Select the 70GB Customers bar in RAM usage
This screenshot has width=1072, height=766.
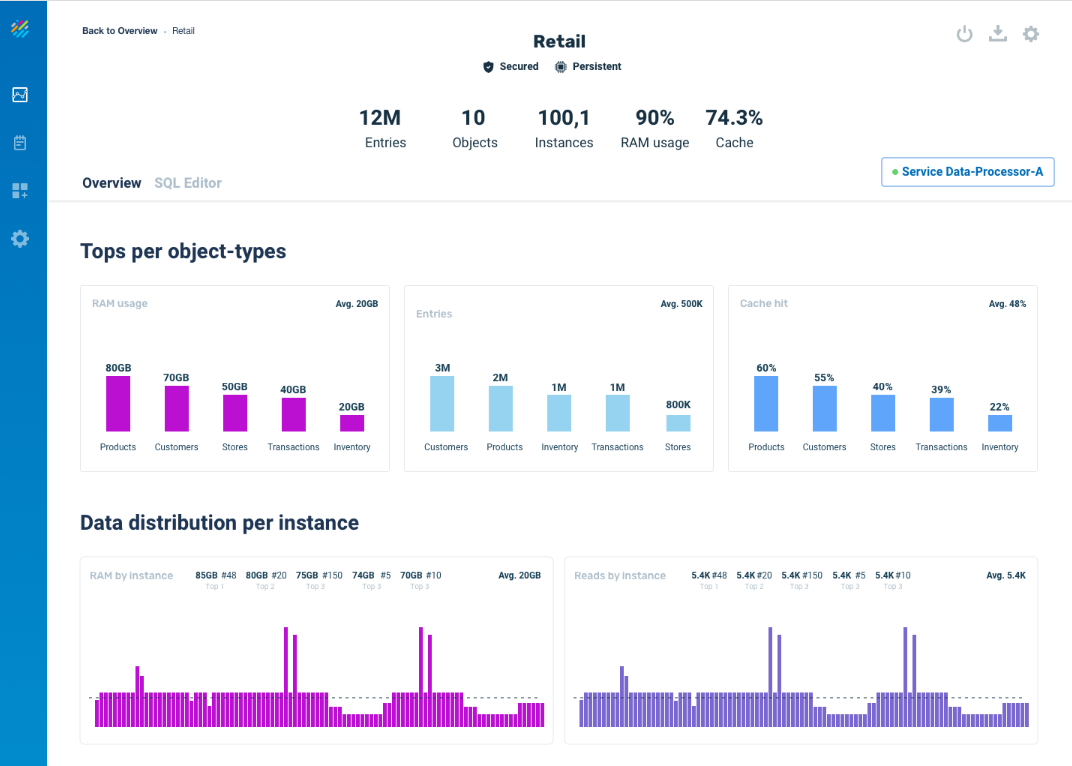click(x=176, y=408)
